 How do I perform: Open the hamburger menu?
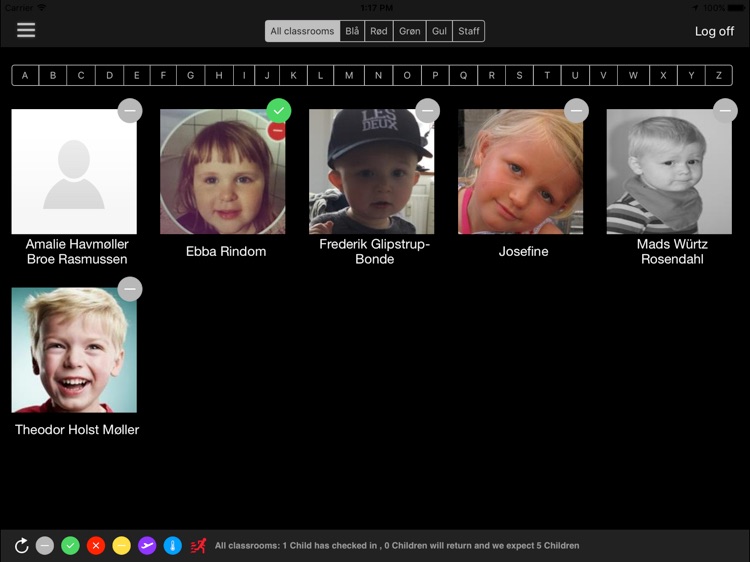click(26, 30)
